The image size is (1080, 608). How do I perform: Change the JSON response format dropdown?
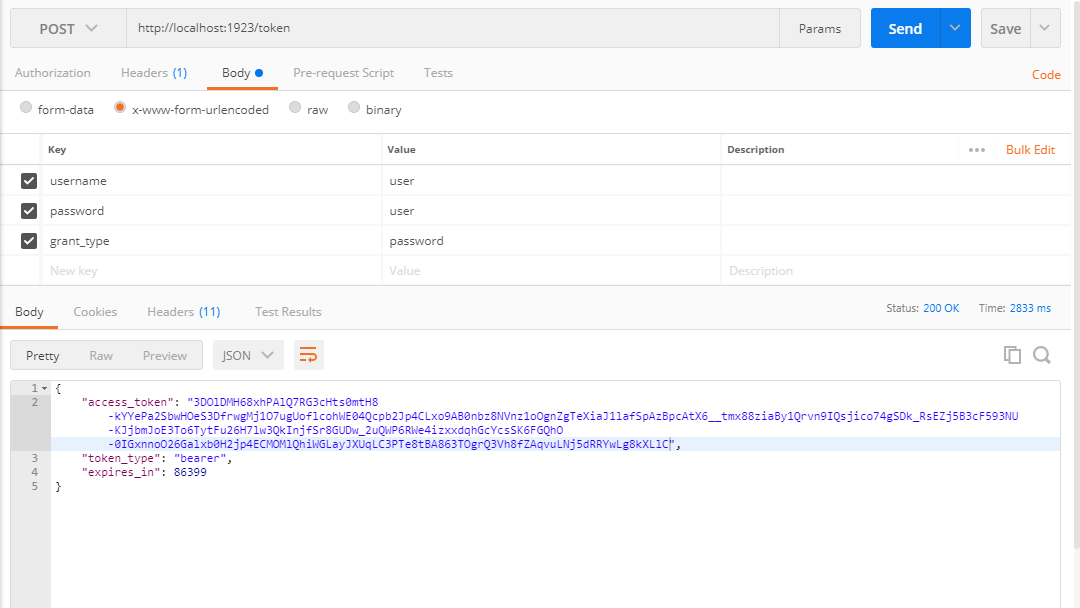tap(248, 355)
